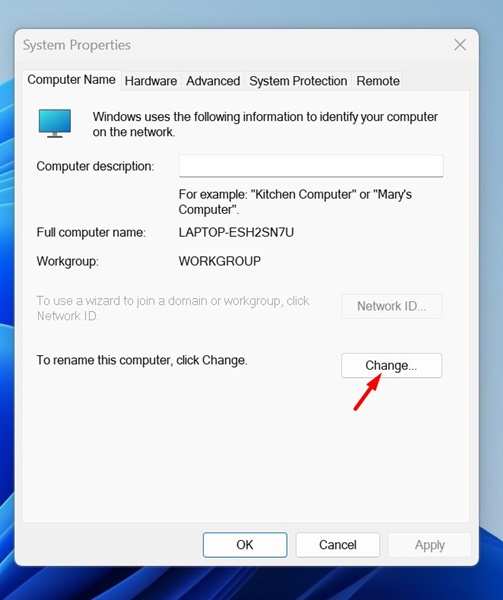Click the Change... button
The image size is (503, 600).
[391, 365]
